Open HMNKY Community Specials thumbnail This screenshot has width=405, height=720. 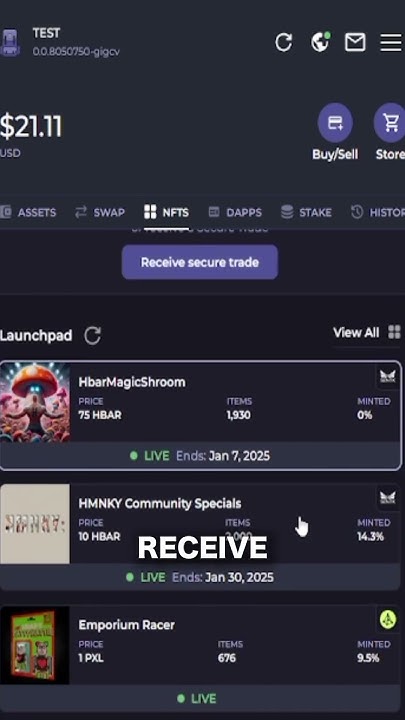(35, 524)
